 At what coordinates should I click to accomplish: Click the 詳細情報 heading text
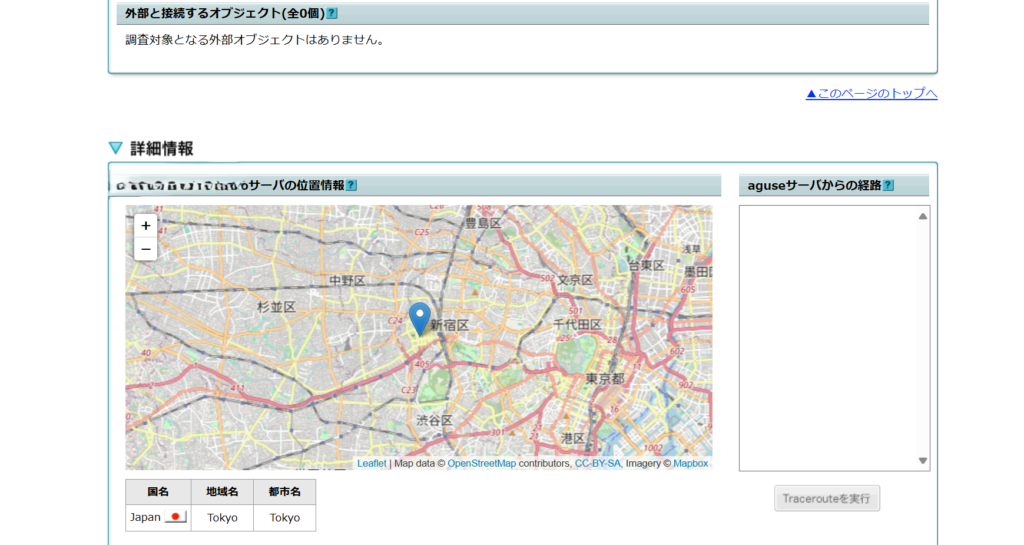click(162, 149)
